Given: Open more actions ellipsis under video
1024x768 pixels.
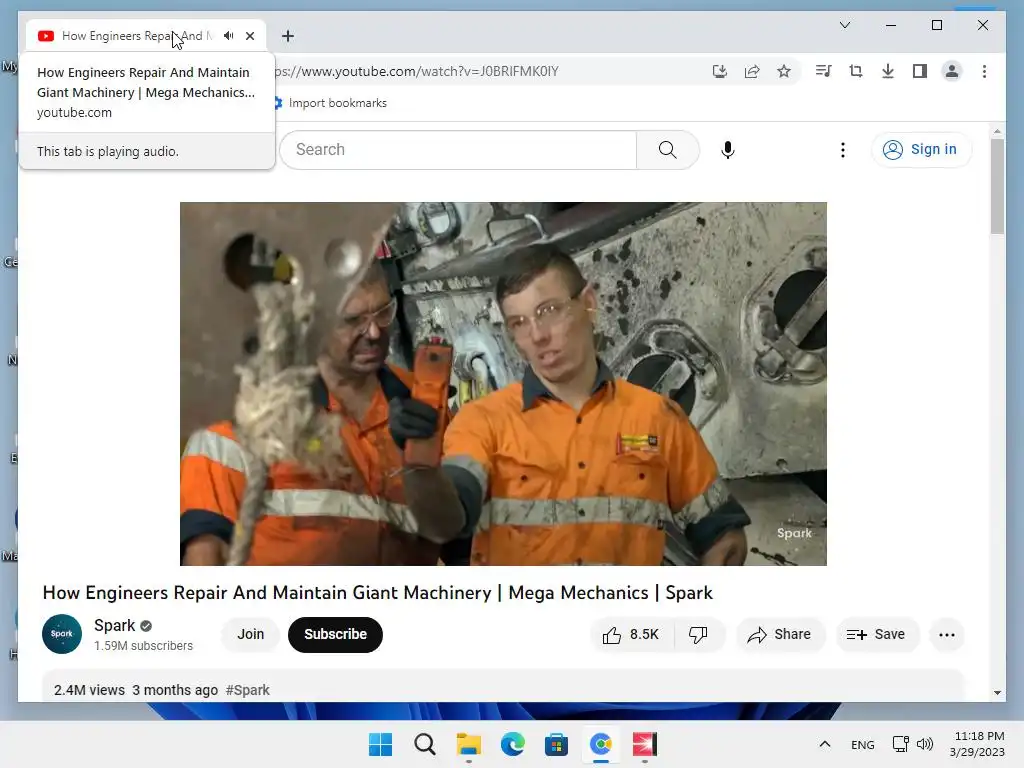Looking at the screenshot, I should pyautogui.click(x=946, y=634).
